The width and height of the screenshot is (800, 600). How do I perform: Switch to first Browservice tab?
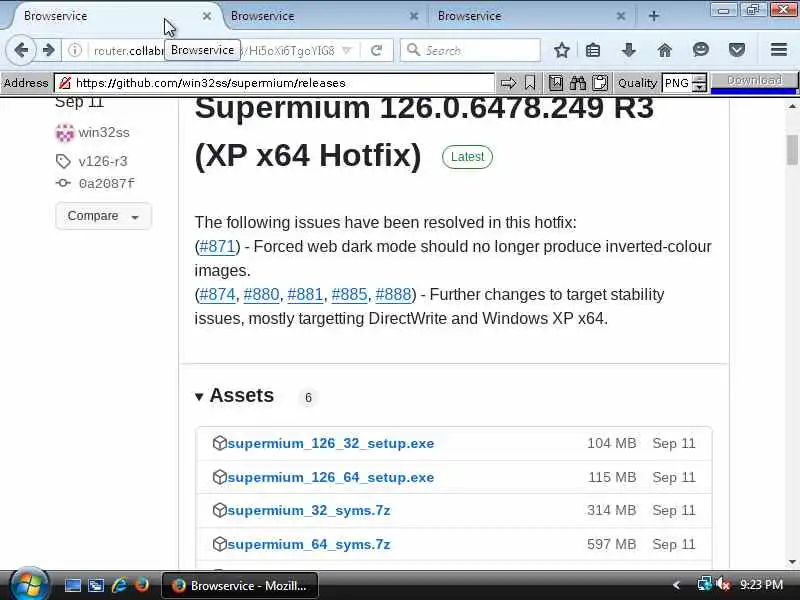(110, 16)
